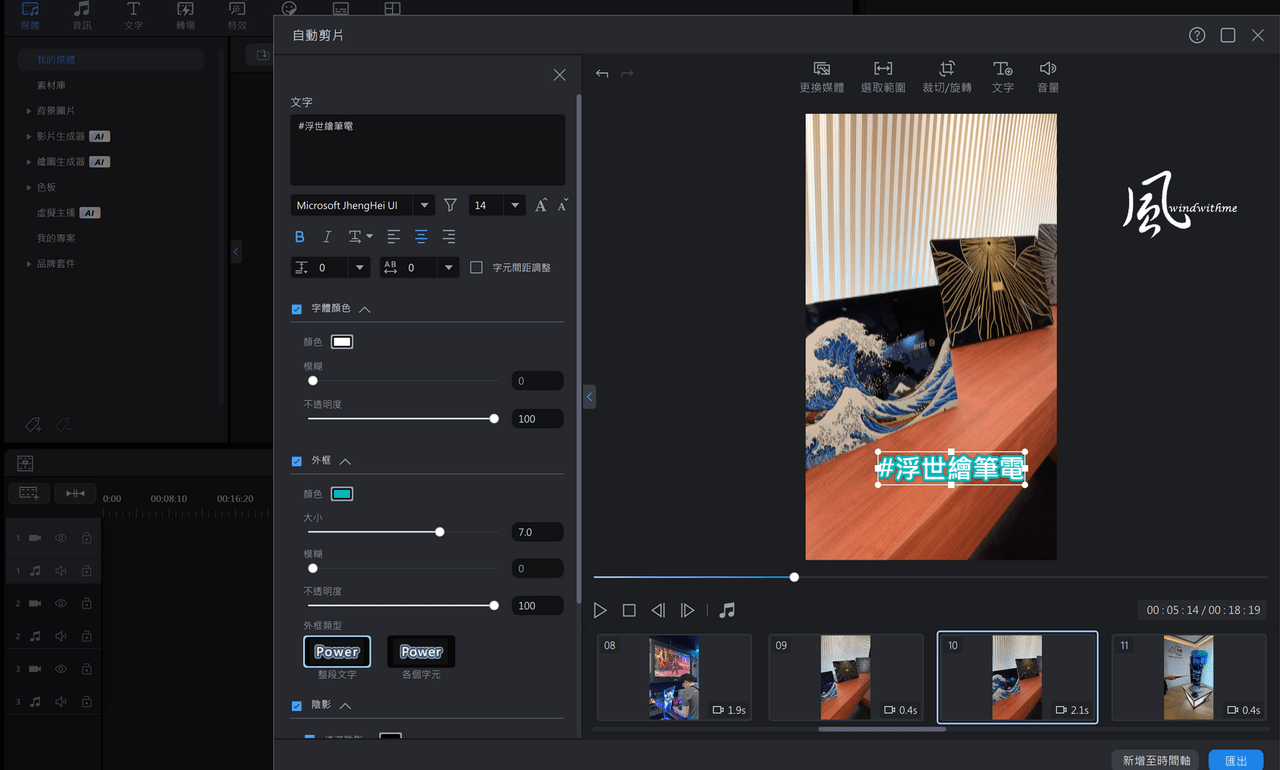The width and height of the screenshot is (1280, 770).
Task: Increase font size with larger A icon
Action: tap(541, 205)
